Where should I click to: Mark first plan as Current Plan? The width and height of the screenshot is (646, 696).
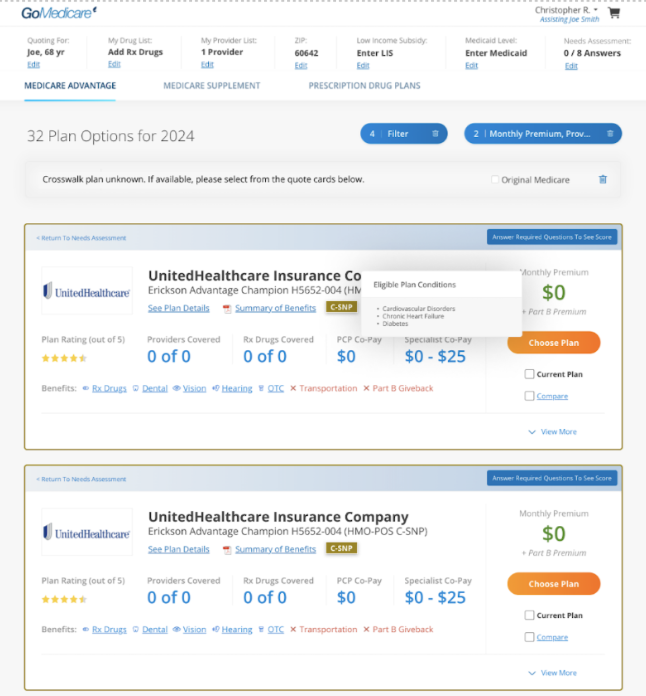coord(529,374)
